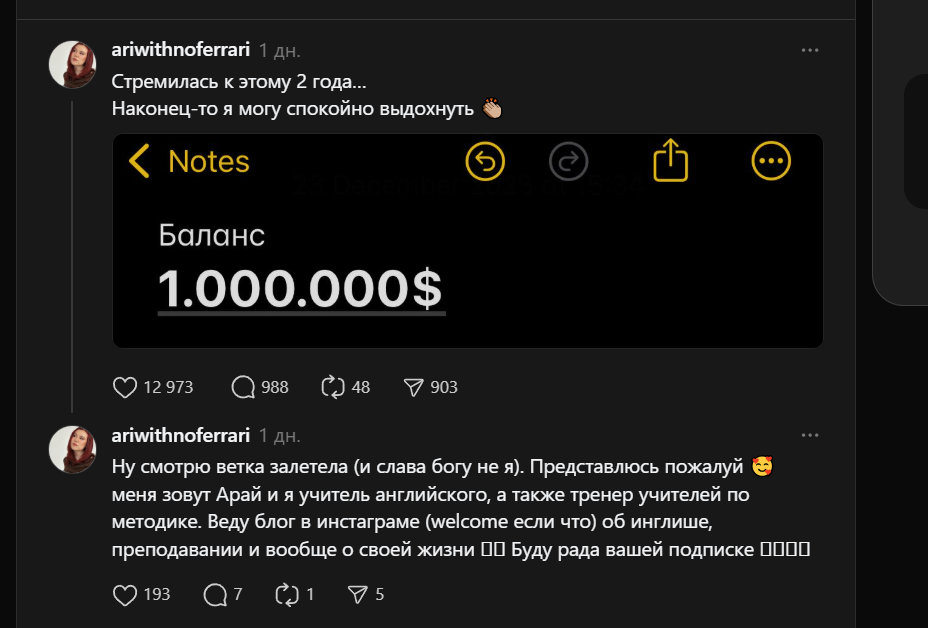Repost the post with 48 reposts
Viewport: 928px width, 628px height.
(x=331, y=387)
